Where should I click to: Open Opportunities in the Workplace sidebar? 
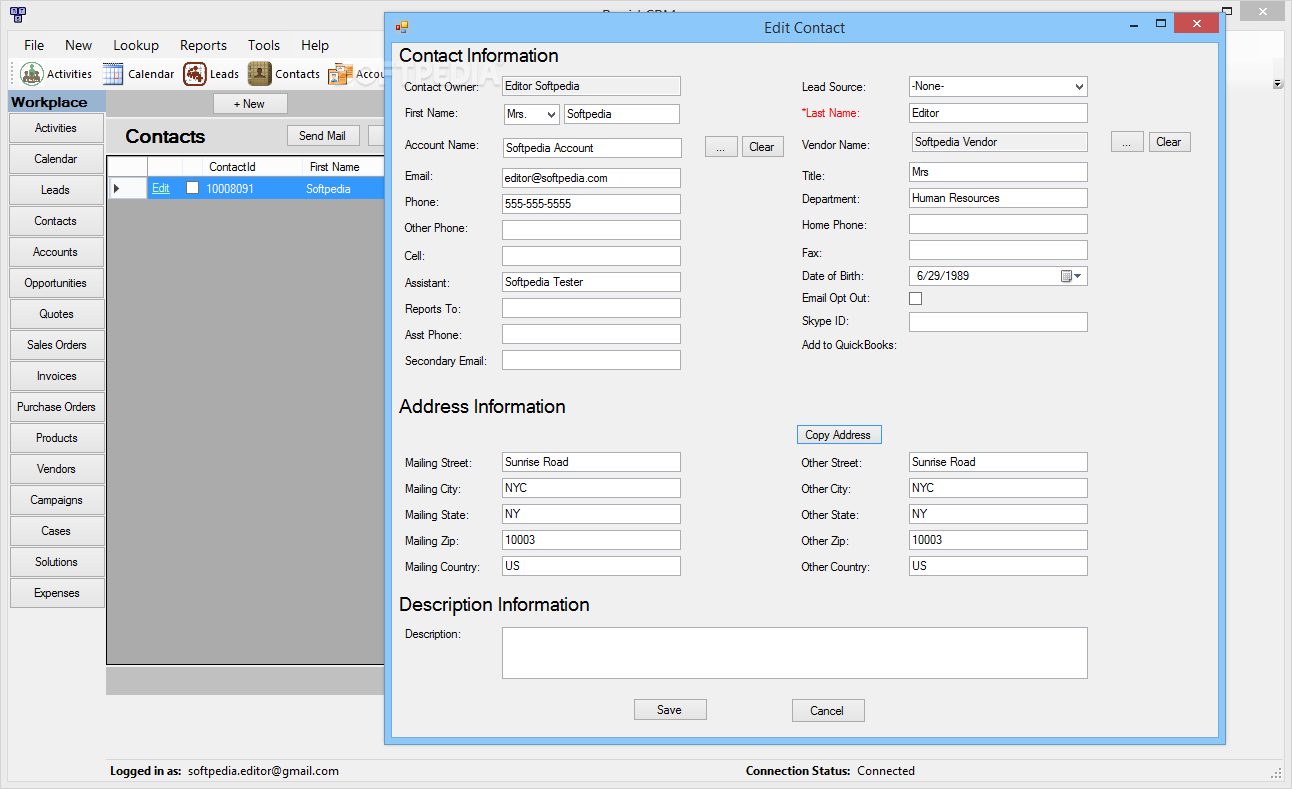click(56, 283)
